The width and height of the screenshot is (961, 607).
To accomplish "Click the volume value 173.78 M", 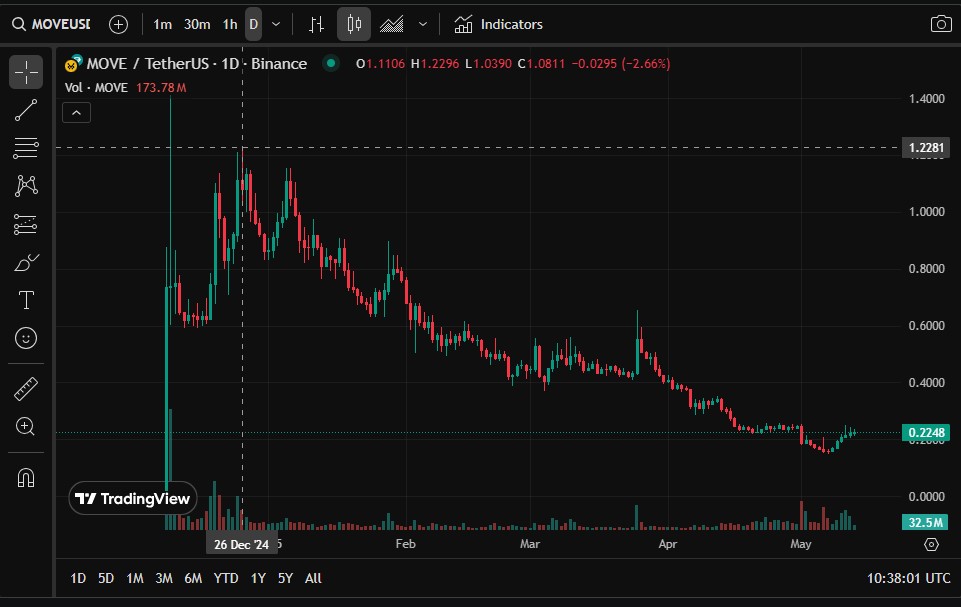I will 161,88.
